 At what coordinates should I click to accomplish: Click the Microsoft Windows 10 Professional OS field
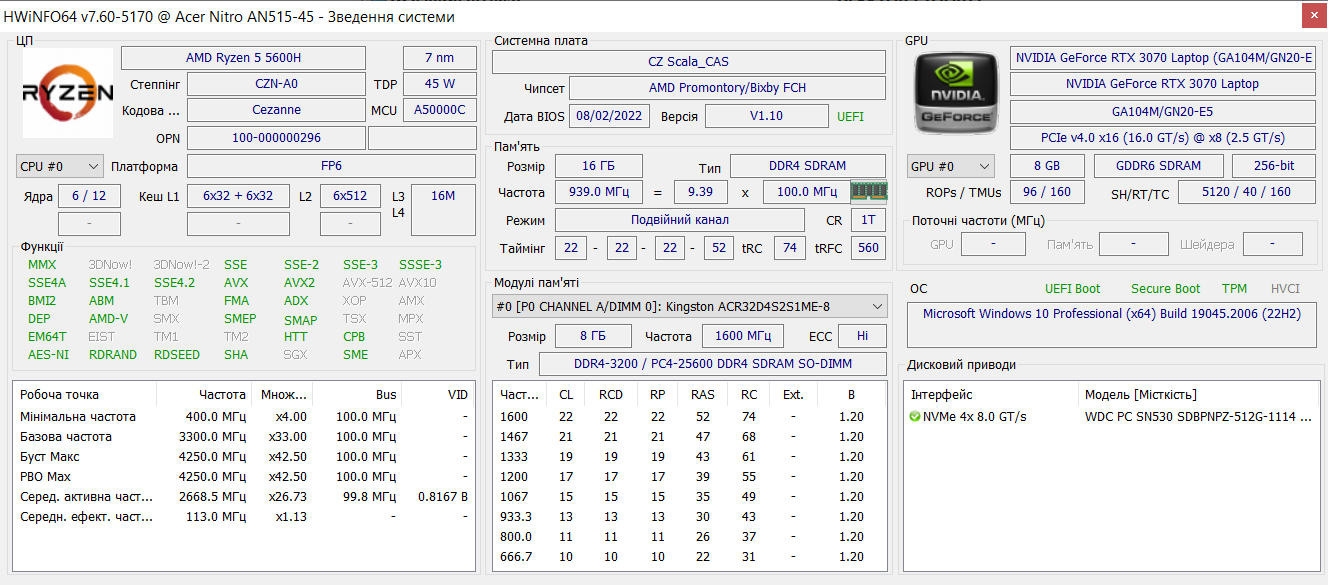pos(1111,314)
